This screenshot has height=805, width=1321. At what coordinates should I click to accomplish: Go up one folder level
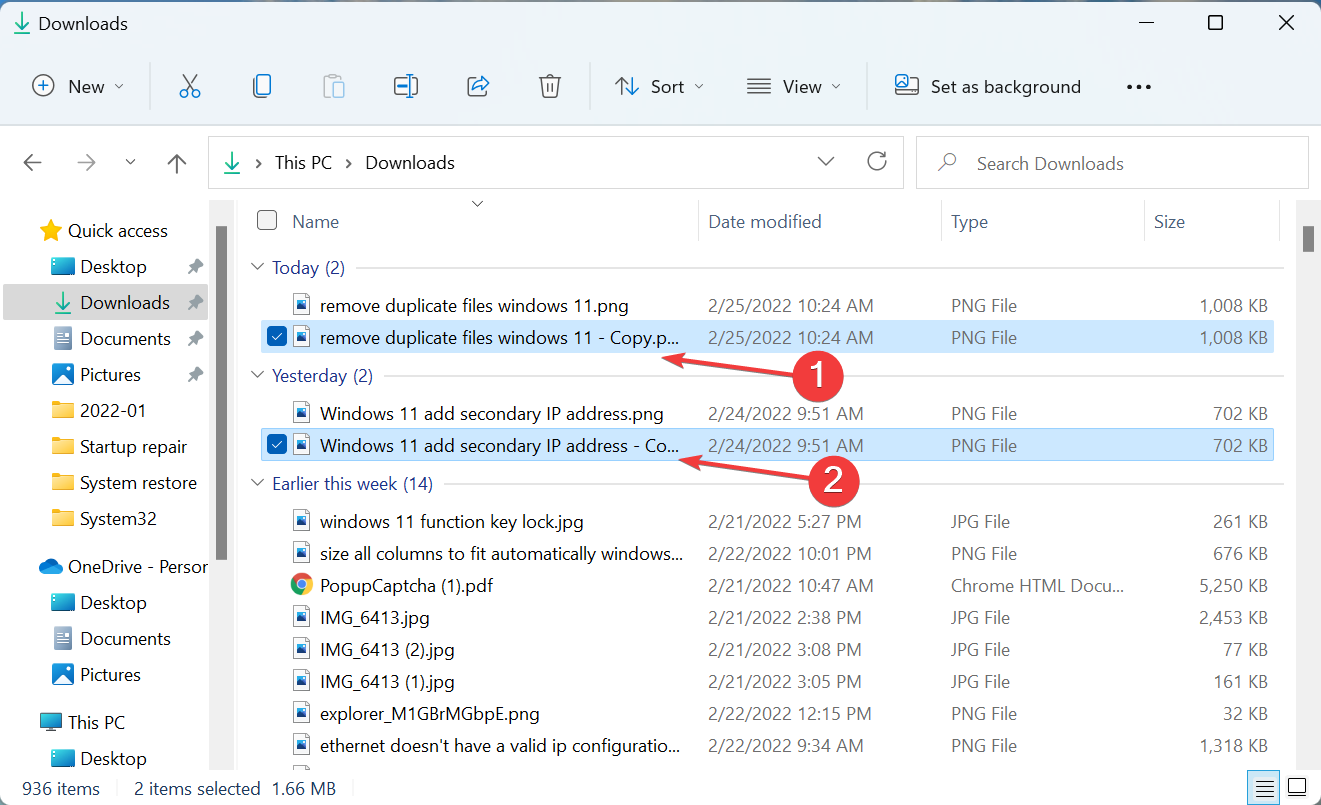click(177, 163)
